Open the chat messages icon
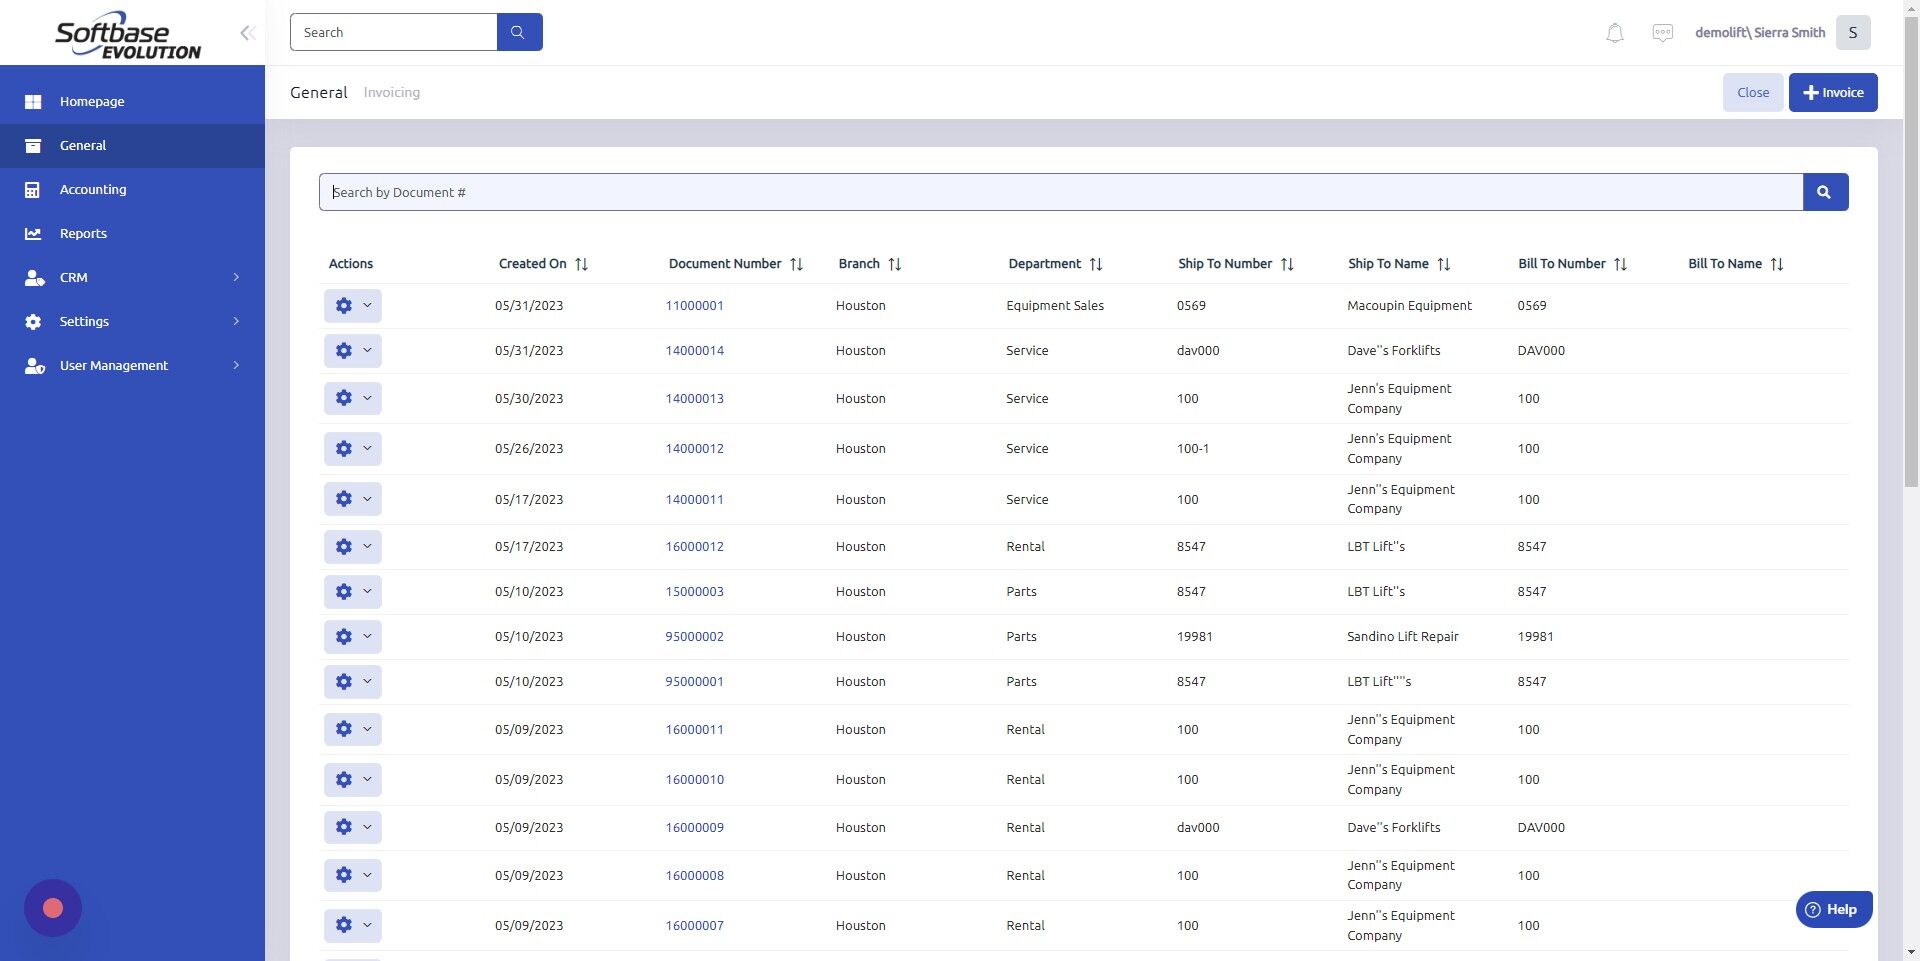1920x961 pixels. pyautogui.click(x=1662, y=32)
